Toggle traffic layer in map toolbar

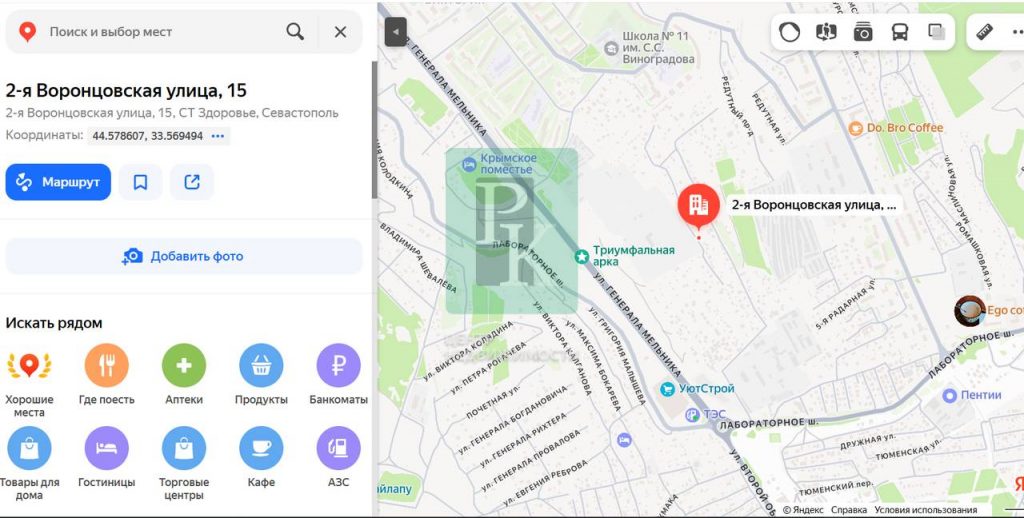coord(789,31)
